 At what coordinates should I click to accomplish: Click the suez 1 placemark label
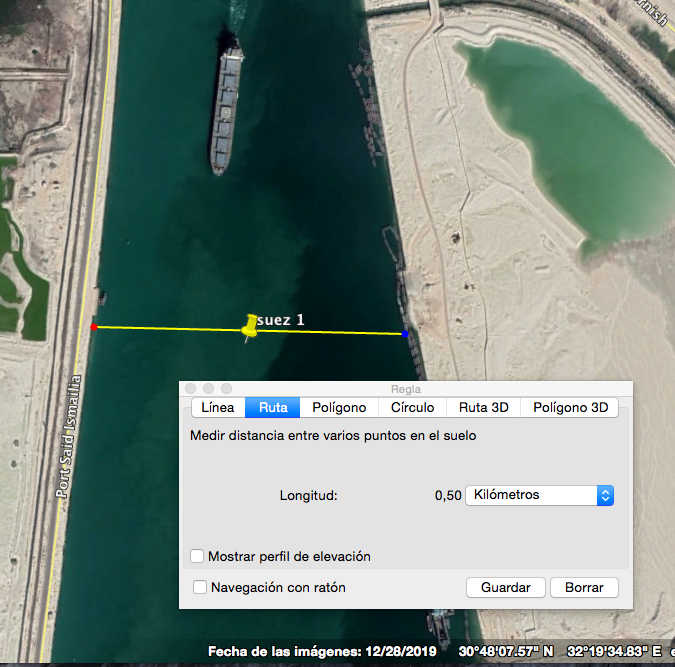pyautogui.click(x=281, y=319)
